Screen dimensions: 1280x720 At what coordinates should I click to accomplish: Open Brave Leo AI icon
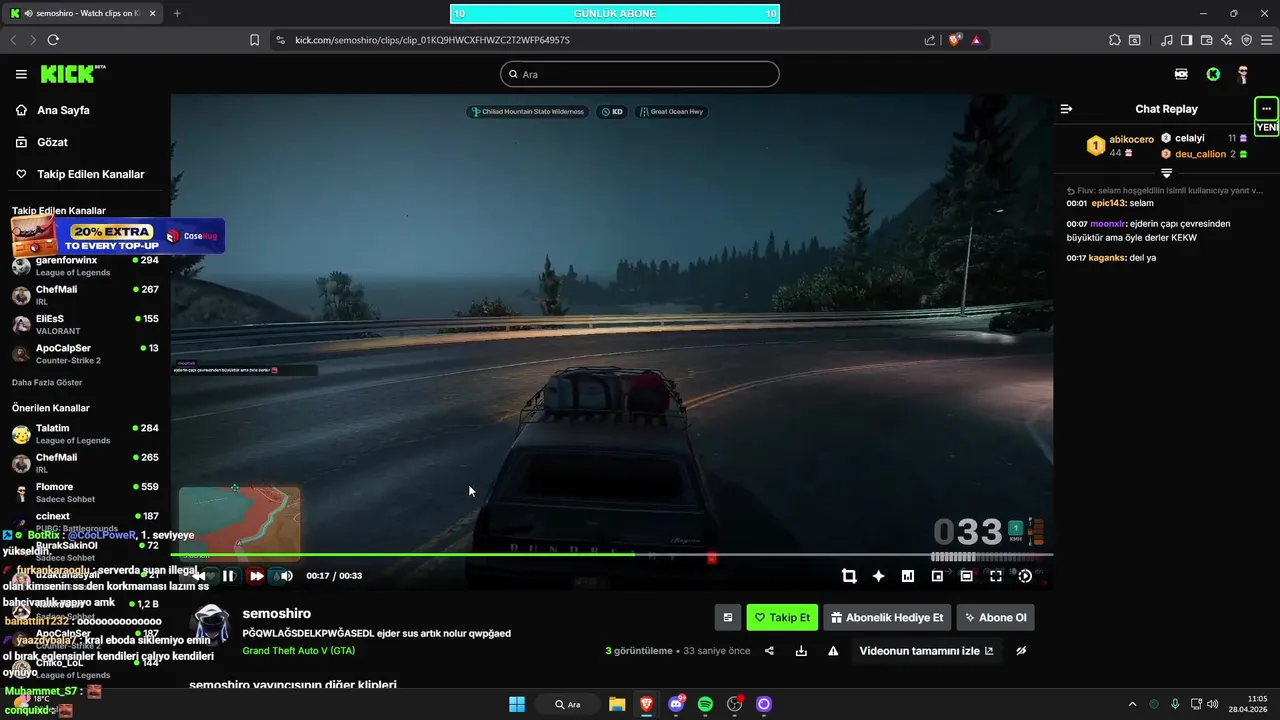[x=1226, y=40]
